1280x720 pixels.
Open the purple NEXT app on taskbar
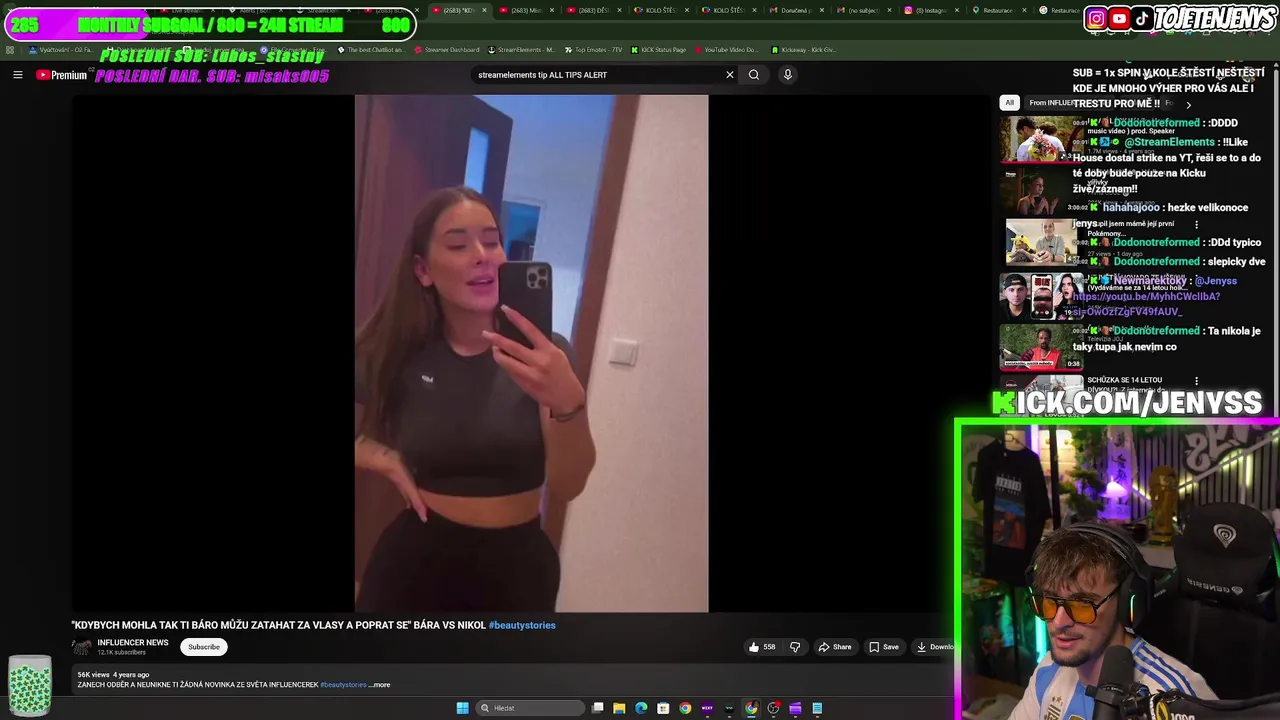pos(707,708)
